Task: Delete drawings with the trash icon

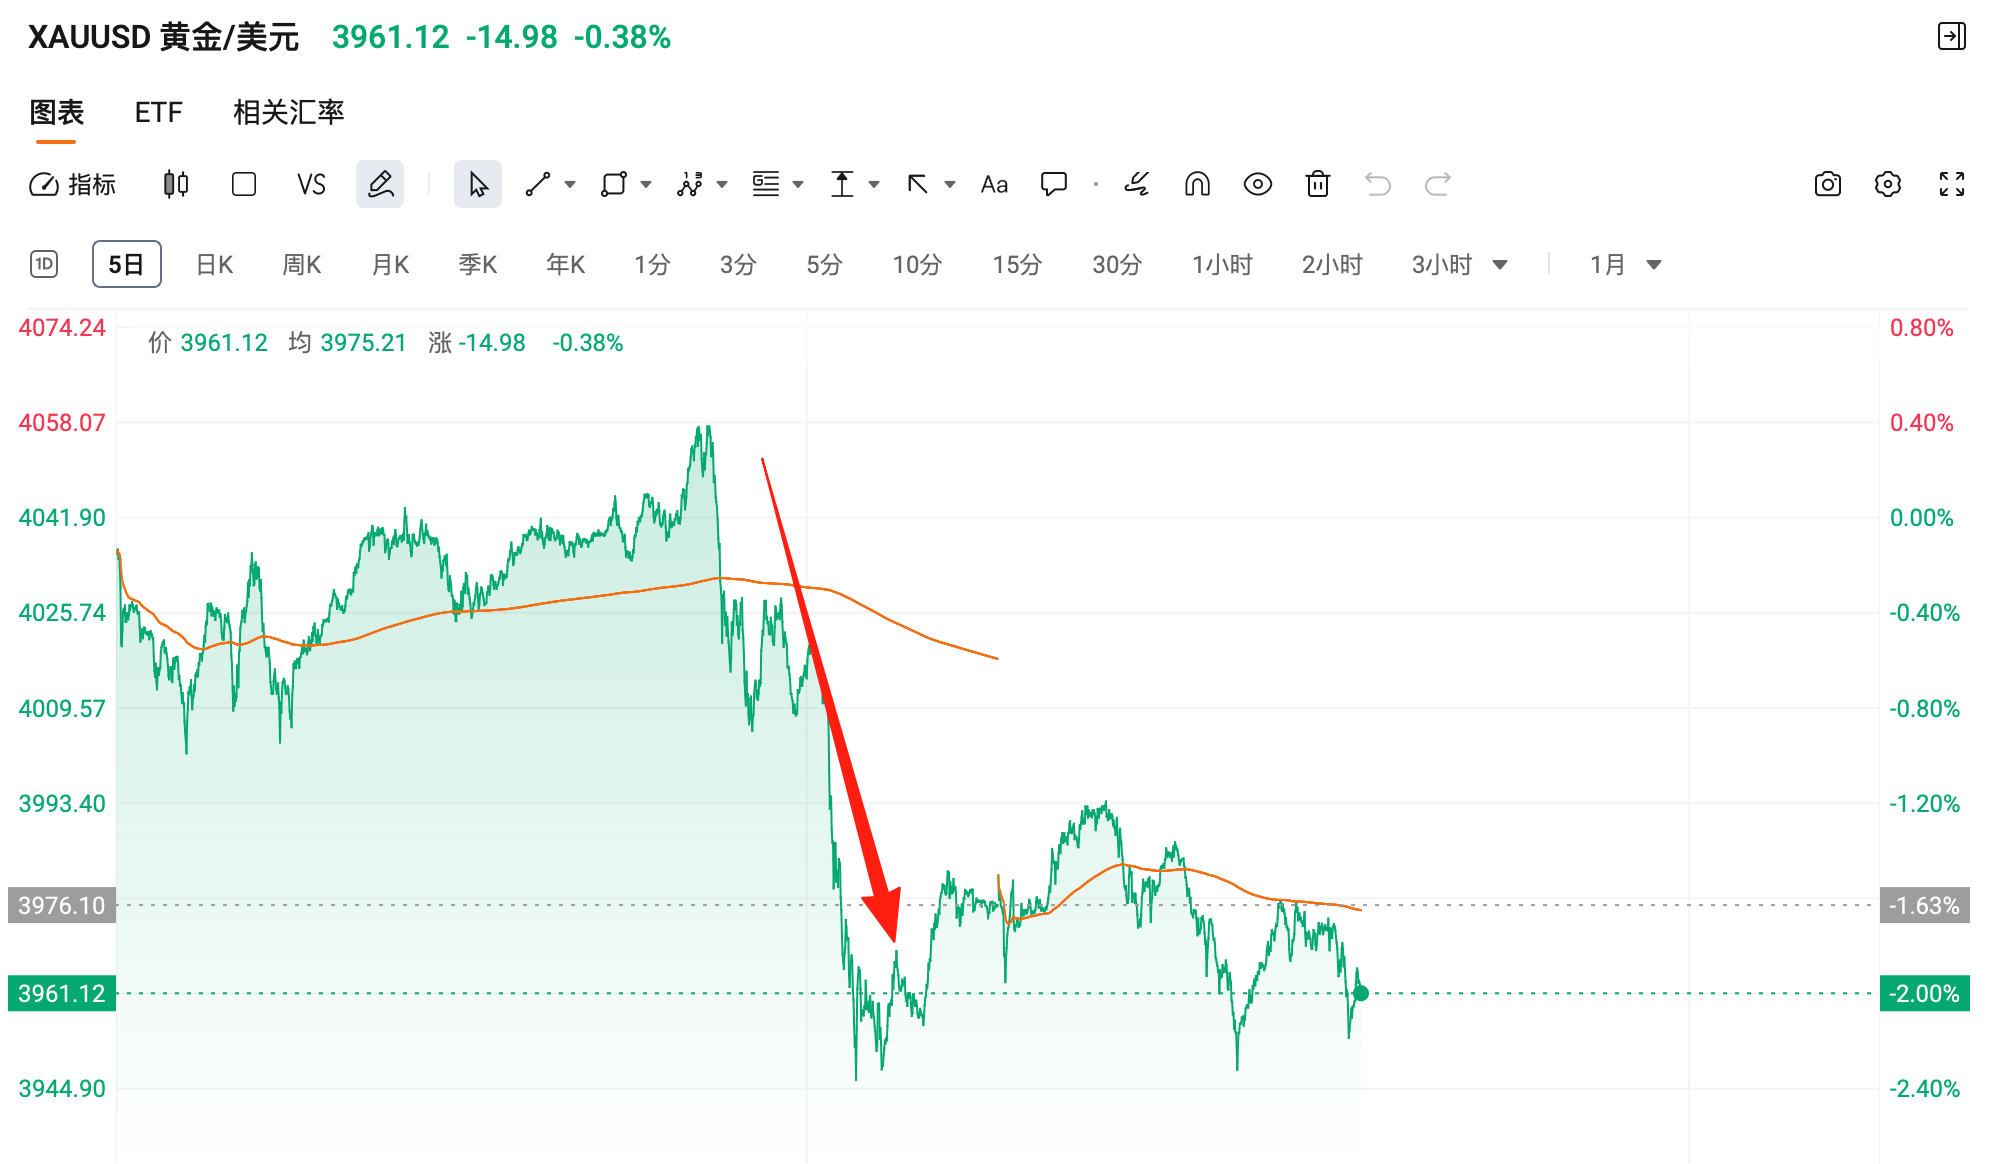Action: tap(1318, 184)
